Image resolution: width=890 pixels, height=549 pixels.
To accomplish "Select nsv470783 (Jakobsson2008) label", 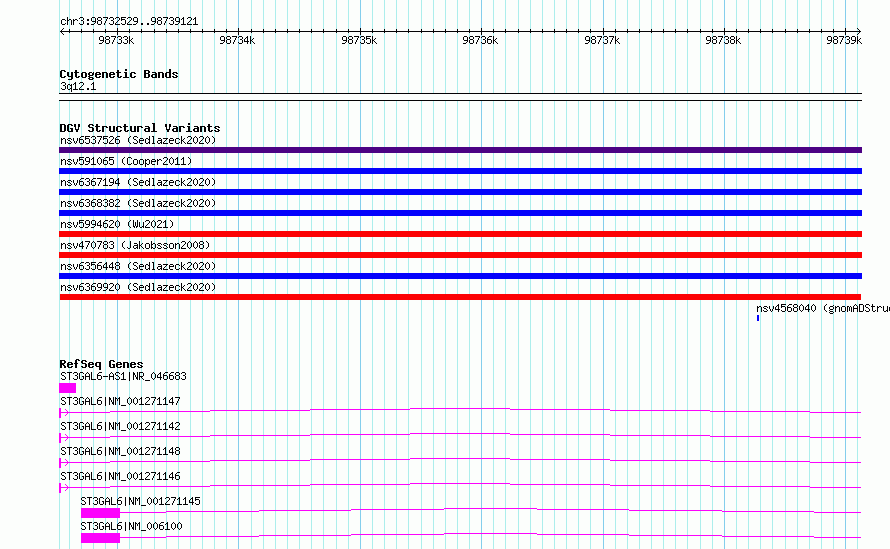I will point(135,245).
